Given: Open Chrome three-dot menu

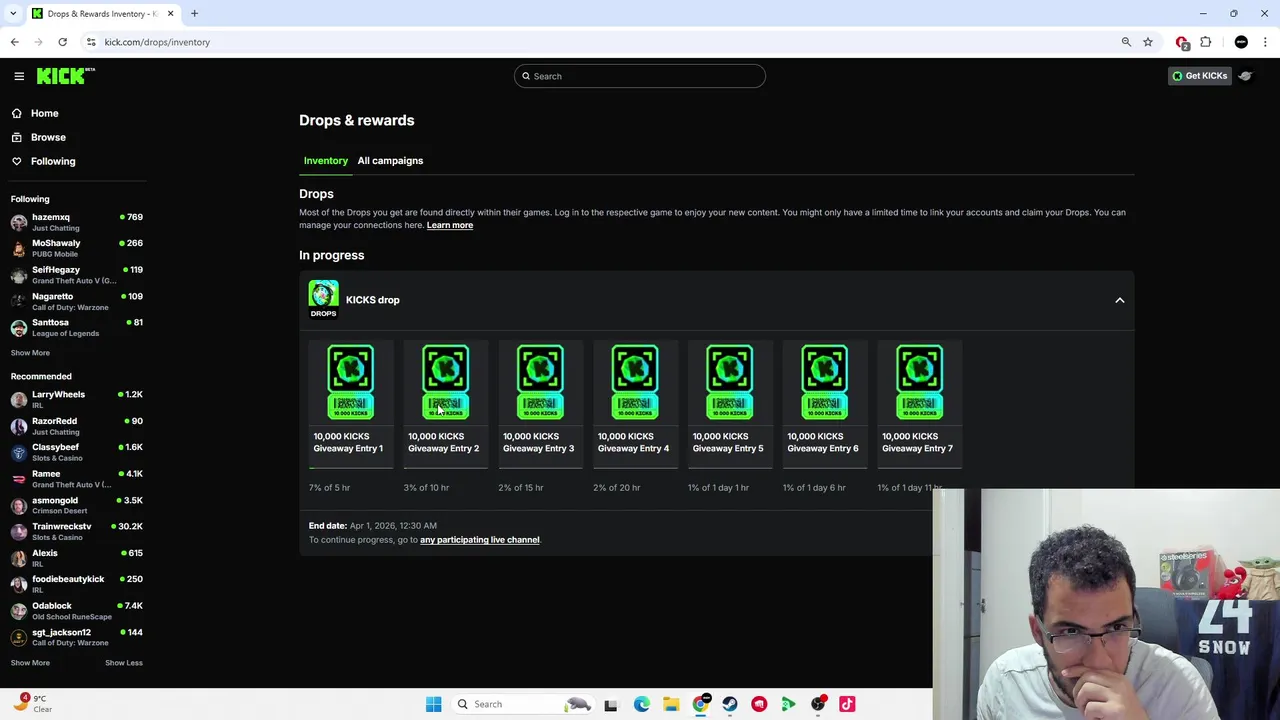Looking at the screenshot, I should (x=1265, y=42).
